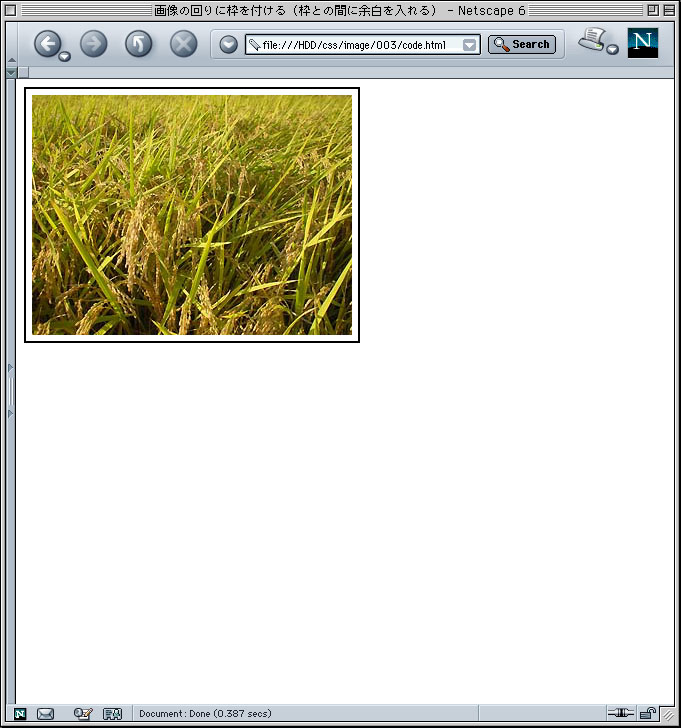Click the Stop loading button

pos(183,44)
